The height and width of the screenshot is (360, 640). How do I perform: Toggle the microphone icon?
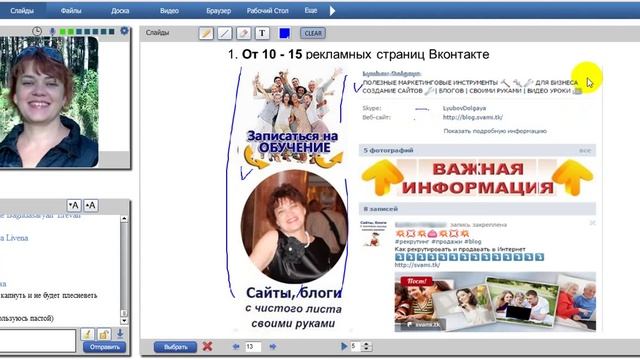[52, 31]
